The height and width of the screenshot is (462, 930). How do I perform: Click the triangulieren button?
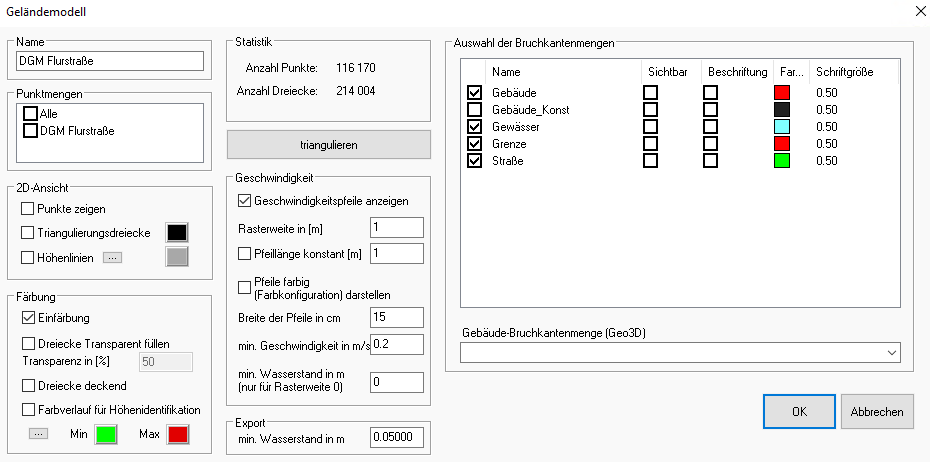[329, 145]
